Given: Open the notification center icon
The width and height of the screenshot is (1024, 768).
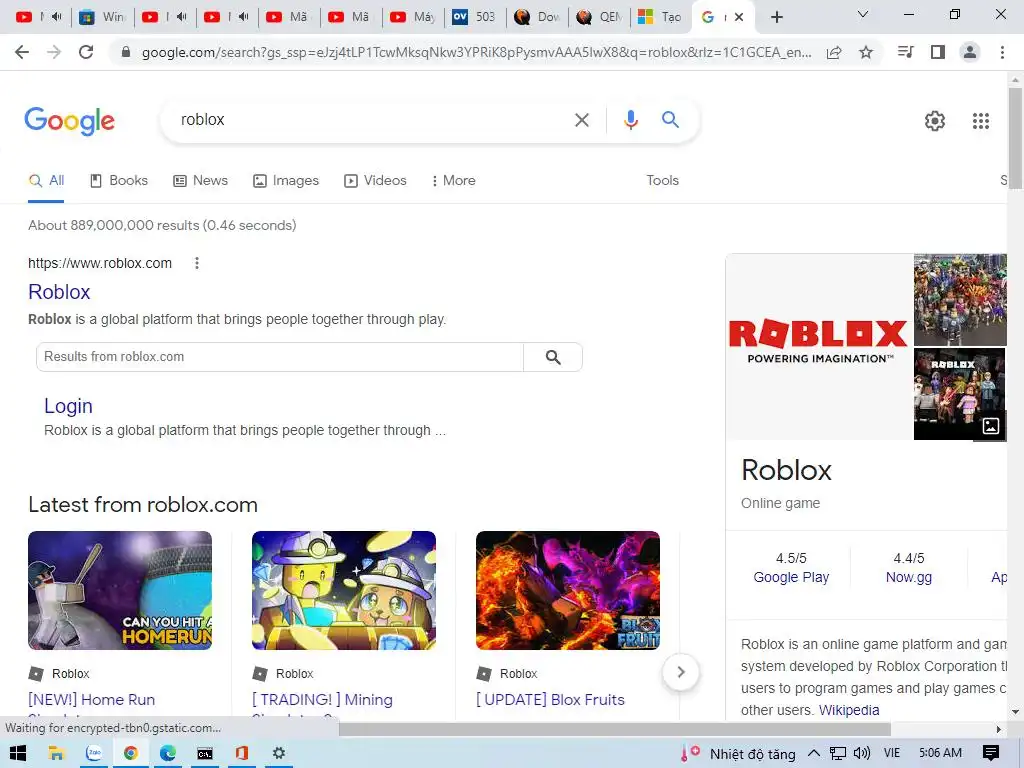Looking at the screenshot, I should pos(991,753).
